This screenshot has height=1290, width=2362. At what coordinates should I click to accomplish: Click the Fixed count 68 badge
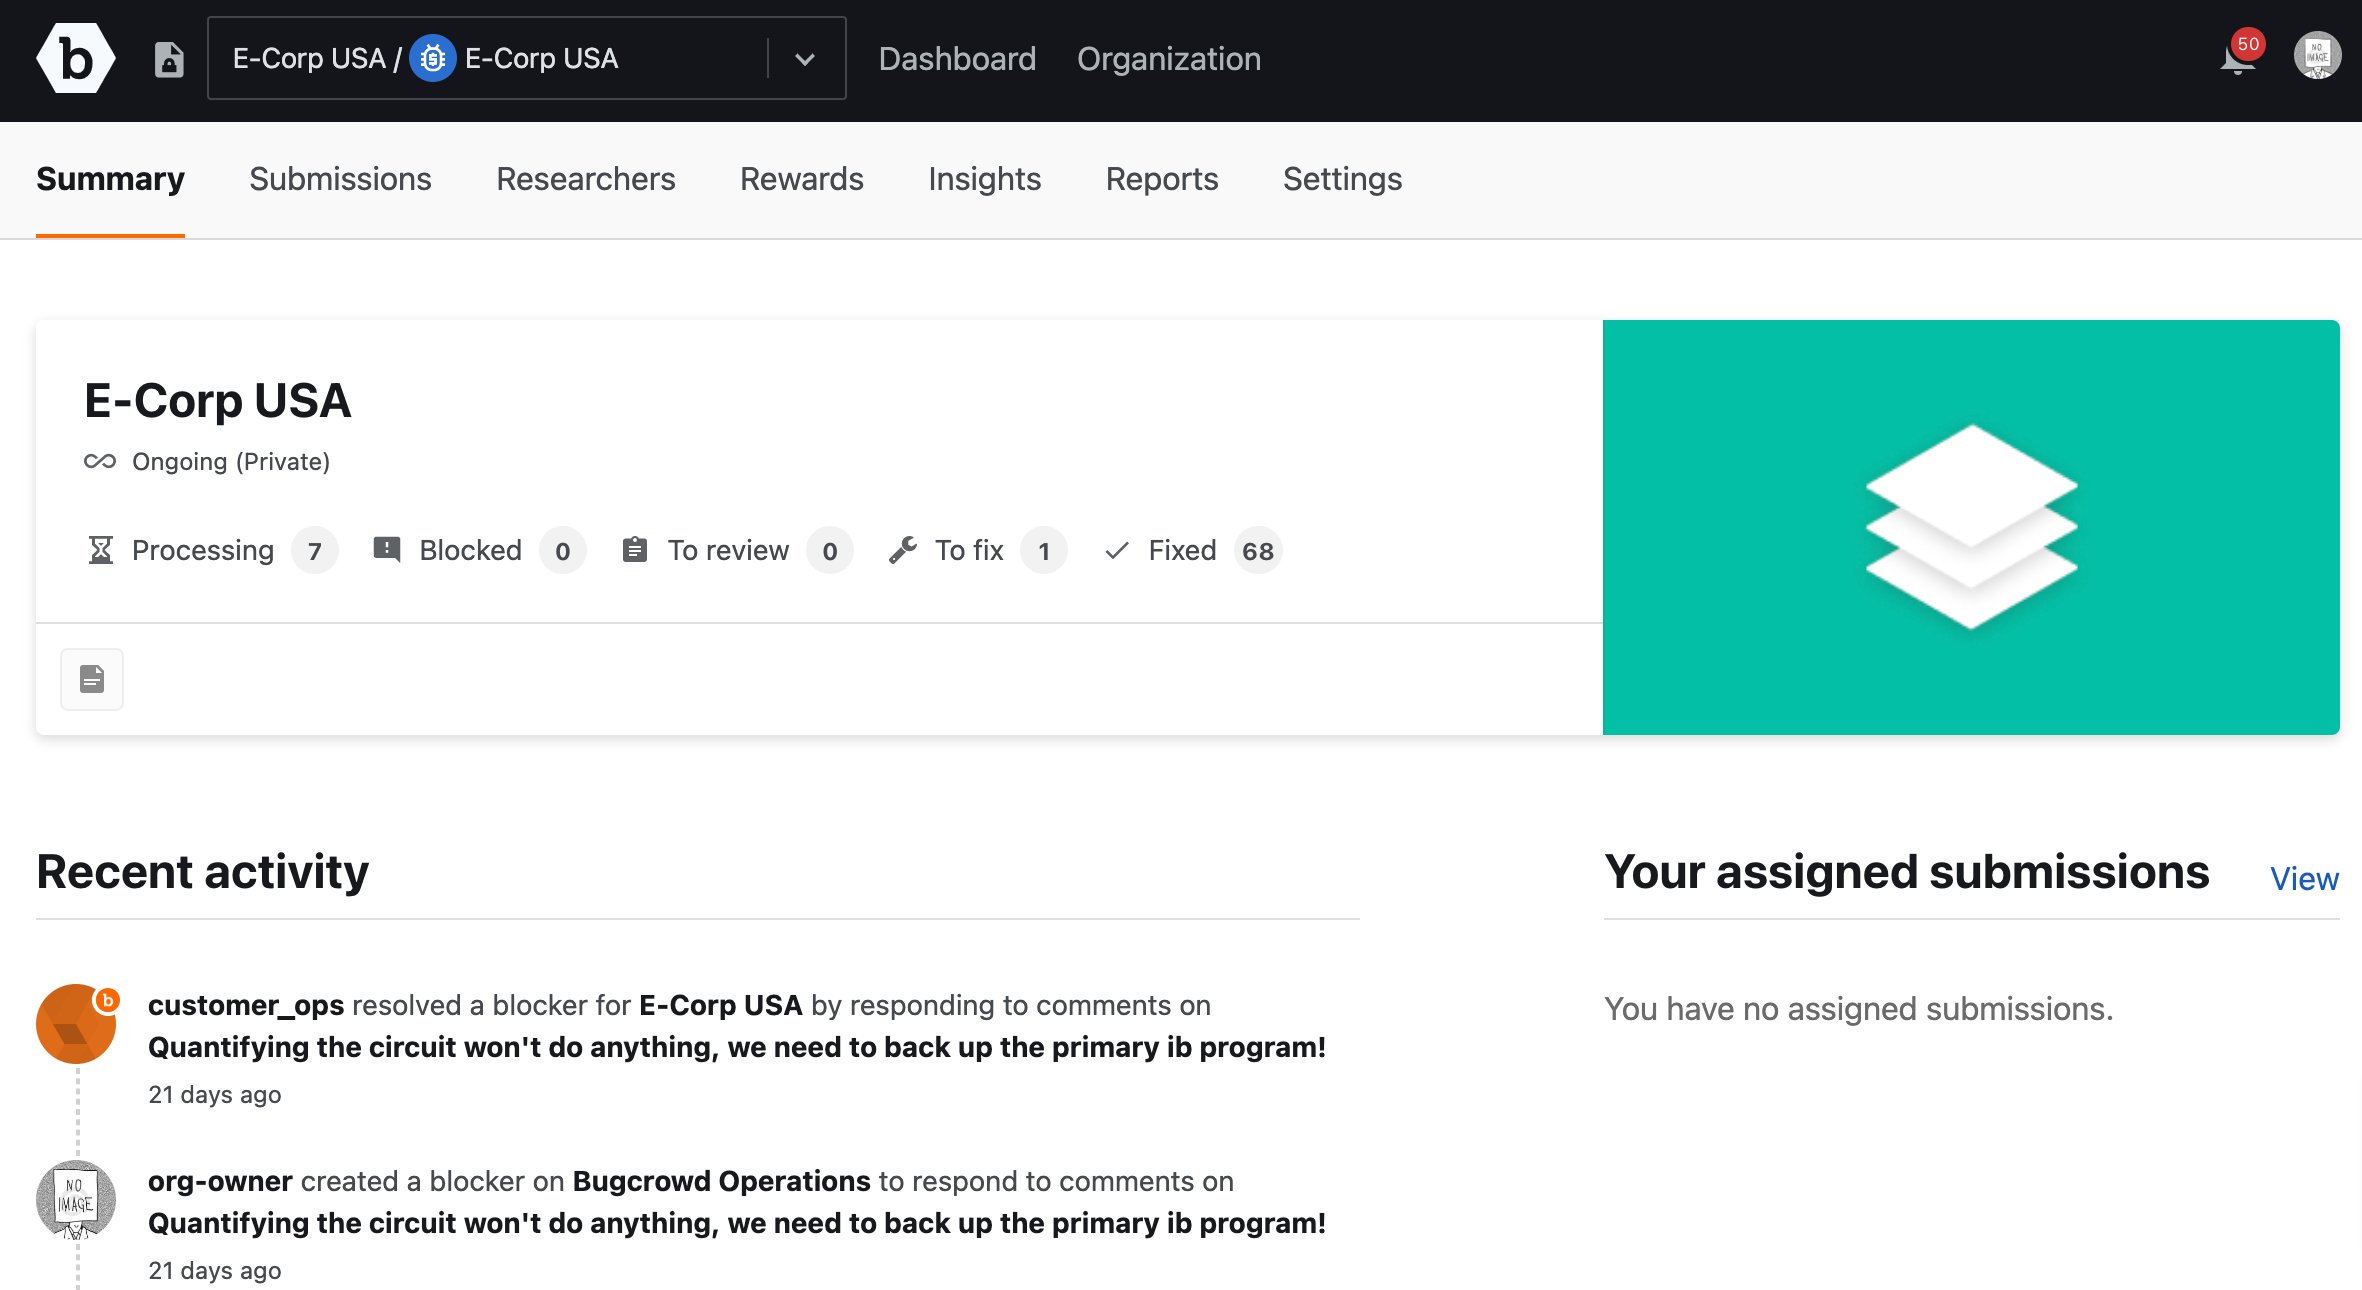(1258, 551)
